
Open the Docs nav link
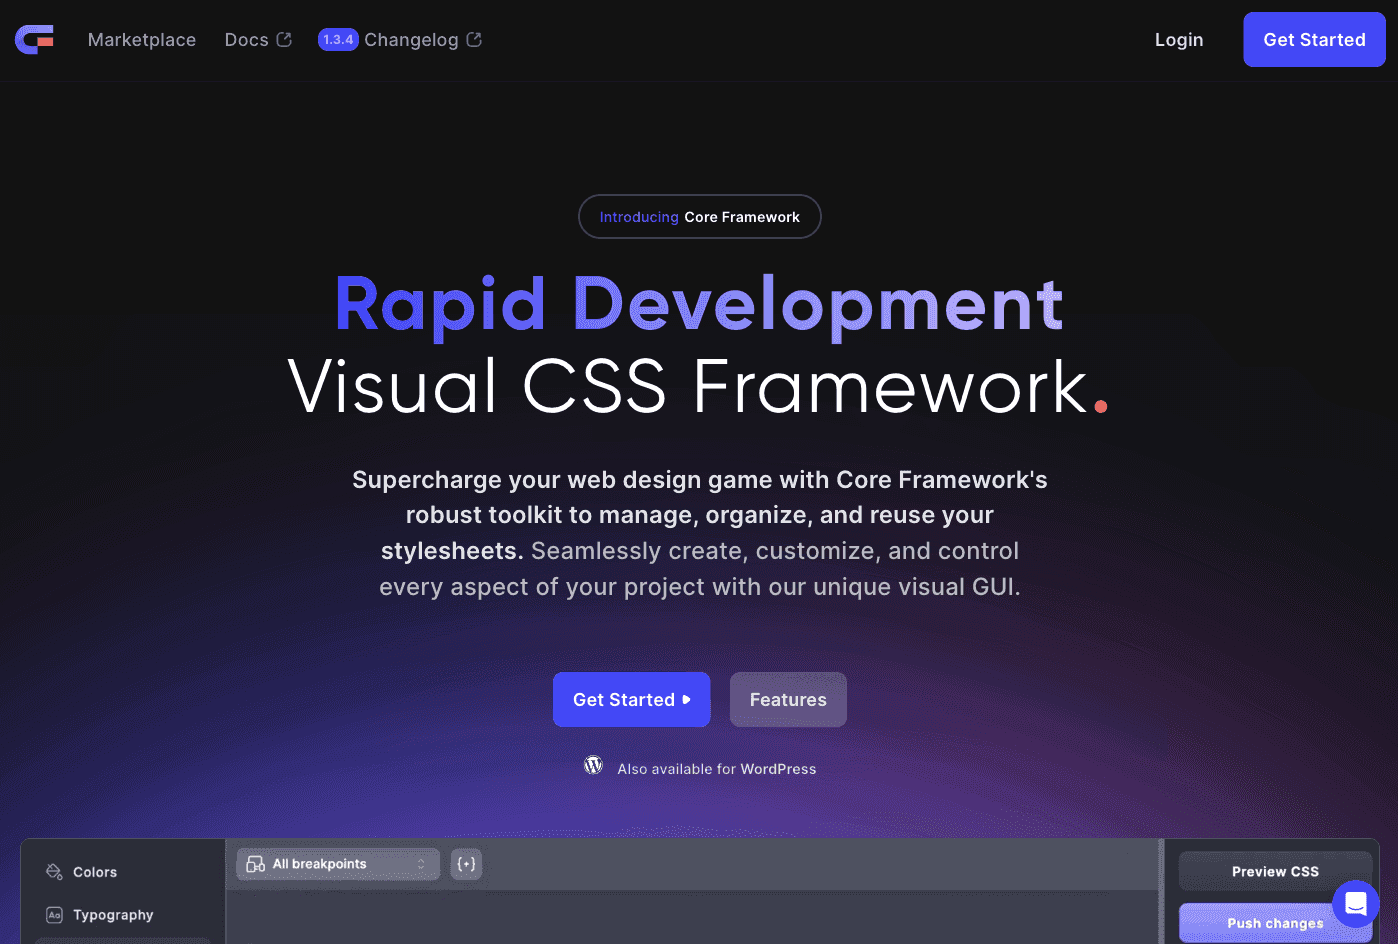click(x=246, y=40)
